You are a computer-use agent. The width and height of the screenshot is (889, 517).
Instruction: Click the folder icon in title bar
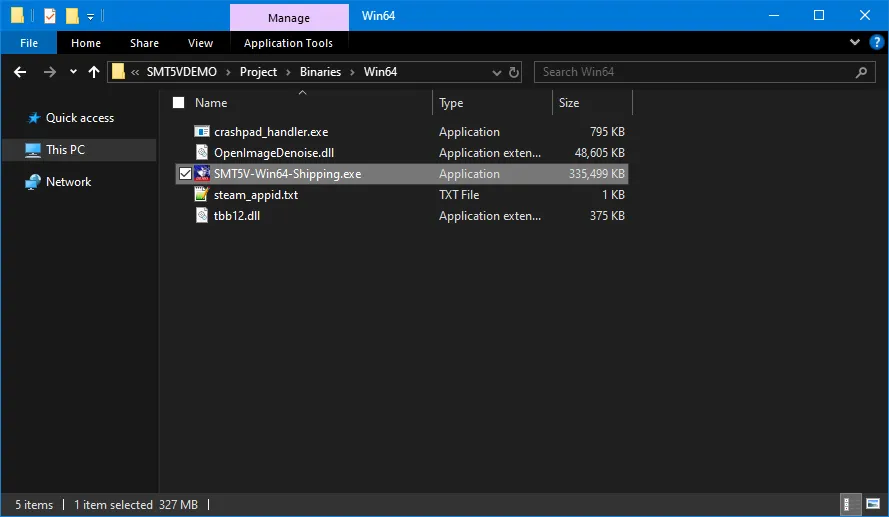[x=17, y=15]
